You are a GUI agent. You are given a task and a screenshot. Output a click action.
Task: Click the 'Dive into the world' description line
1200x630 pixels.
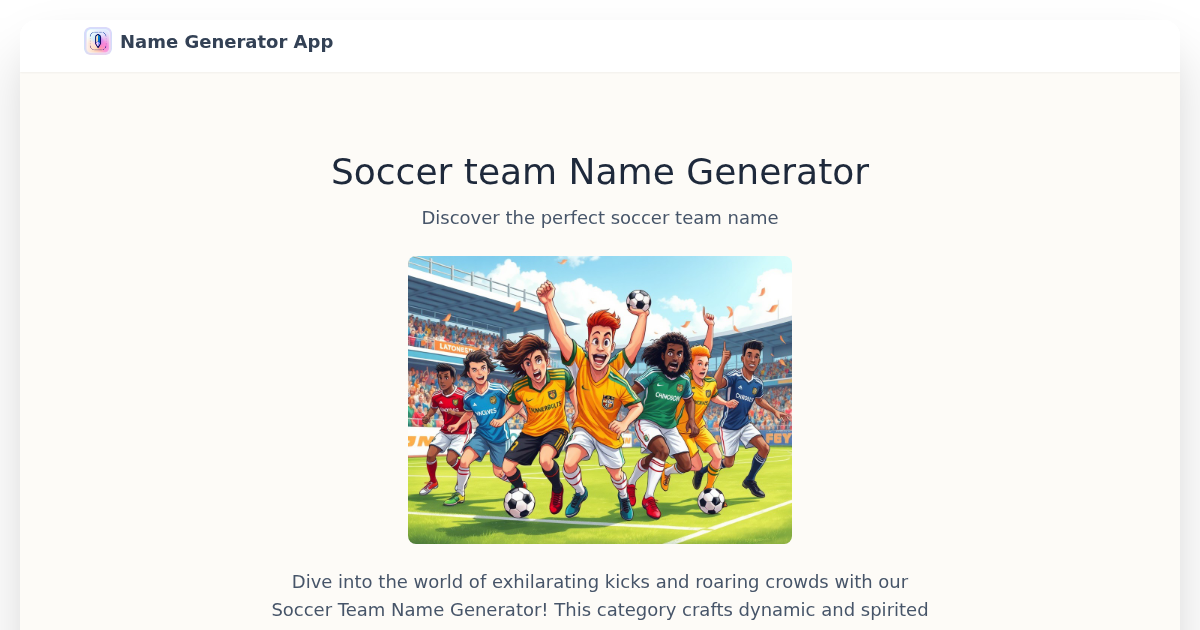coord(600,582)
